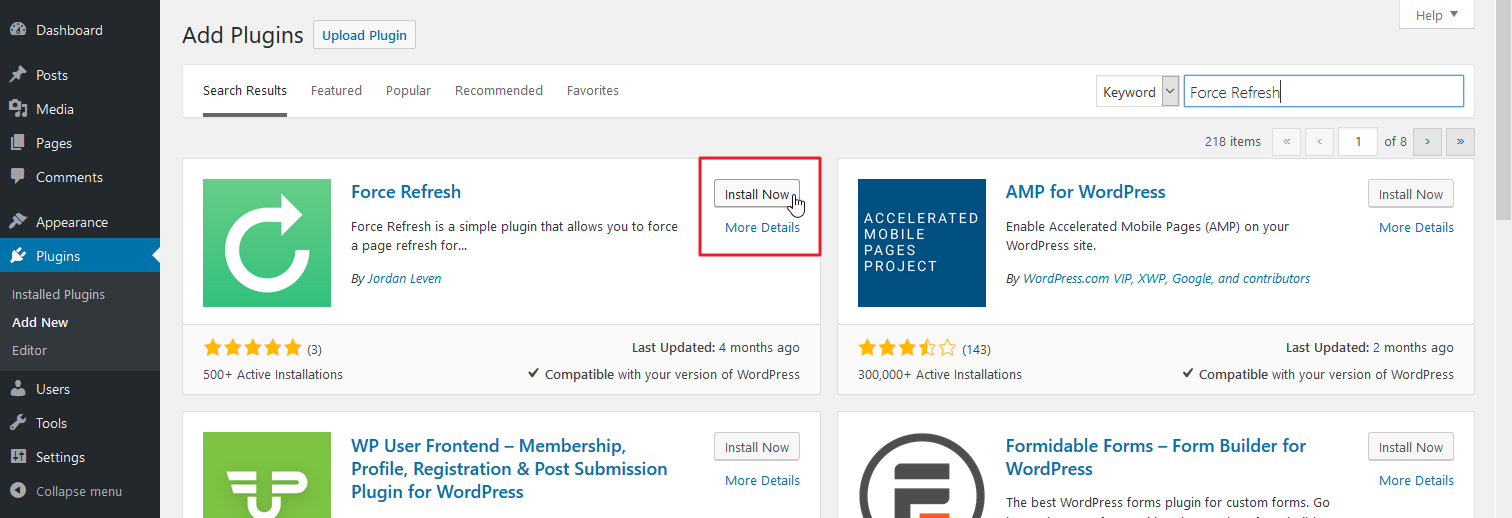View More Details for Force Refresh

pyautogui.click(x=762, y=227)
